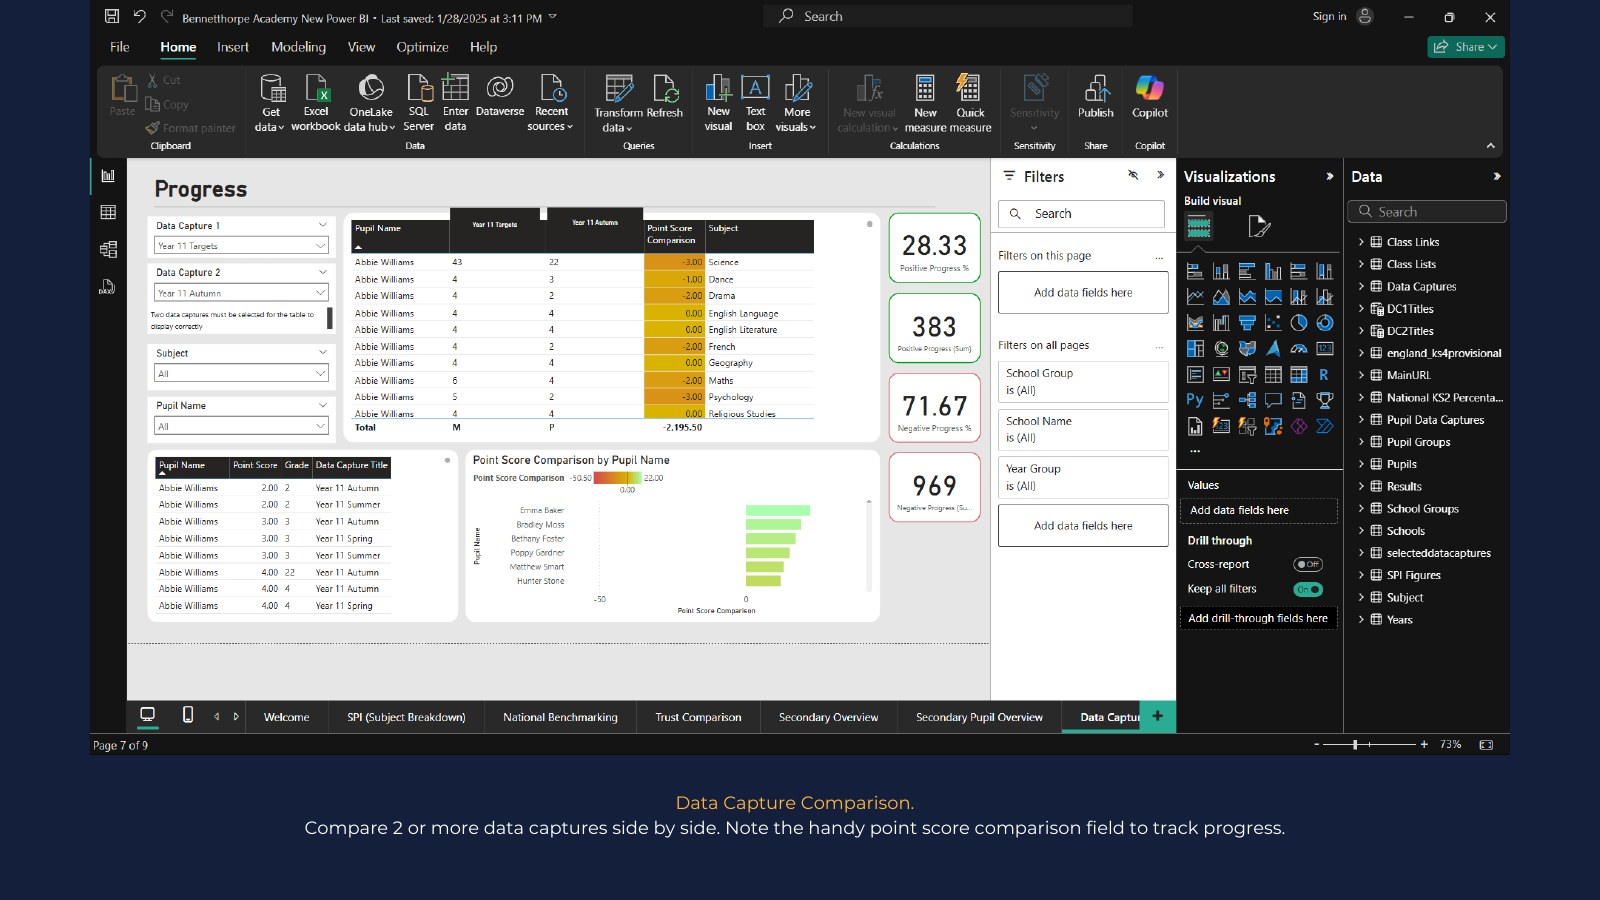The height and width of the screenshot is (900, 1600).
Task: Open the Optimize ribbon tab
Action: (422, 47)
